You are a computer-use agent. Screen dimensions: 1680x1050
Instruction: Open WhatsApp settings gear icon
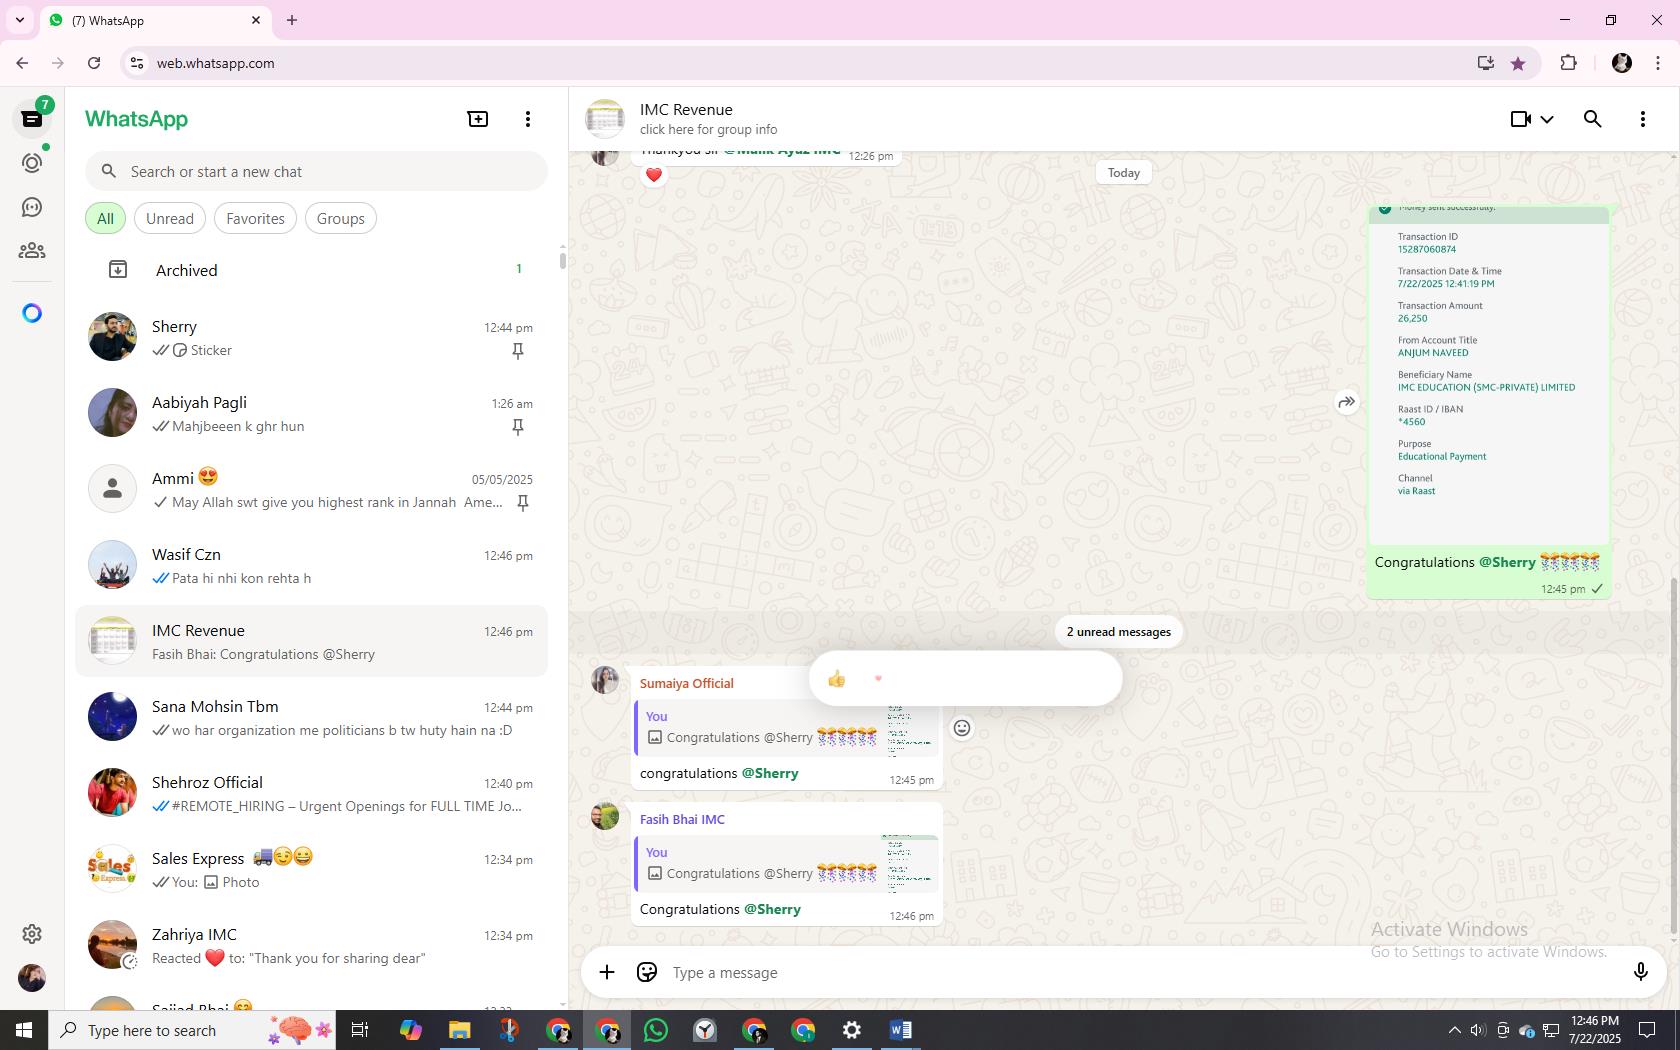click(32, 934)
